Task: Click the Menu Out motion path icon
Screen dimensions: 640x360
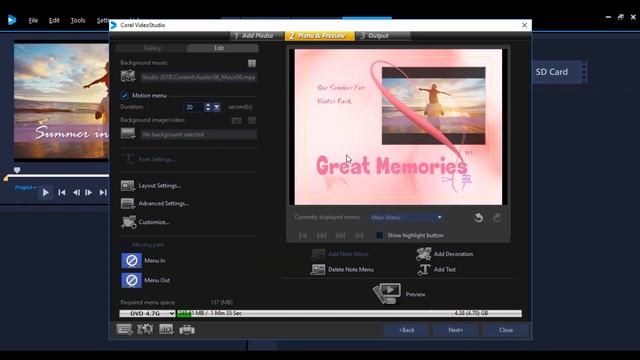Action: click(x=131, y=280)
